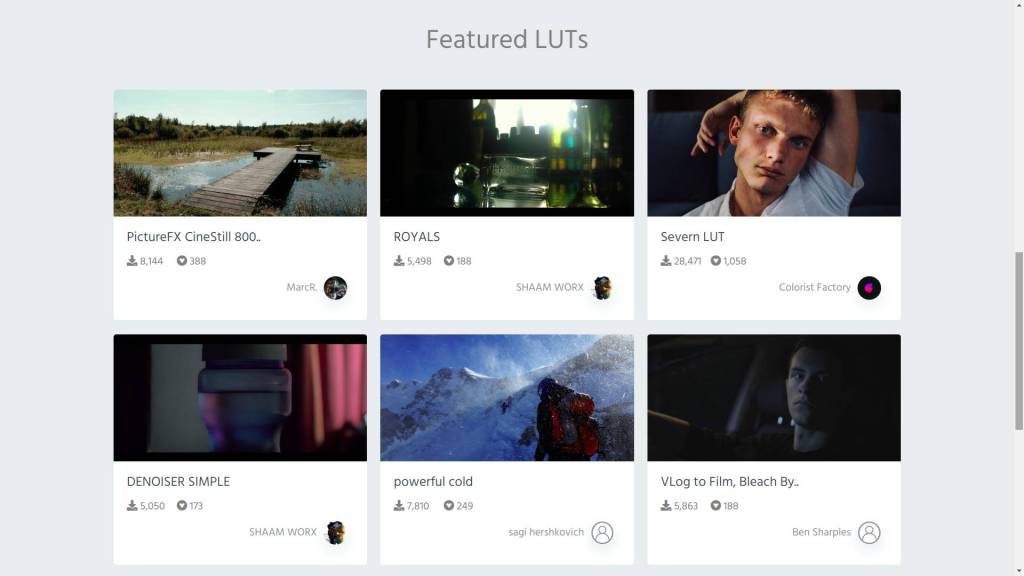1024x576 pixels.
Task: Click author name Ben Sharples
Action: pos(822,532)
